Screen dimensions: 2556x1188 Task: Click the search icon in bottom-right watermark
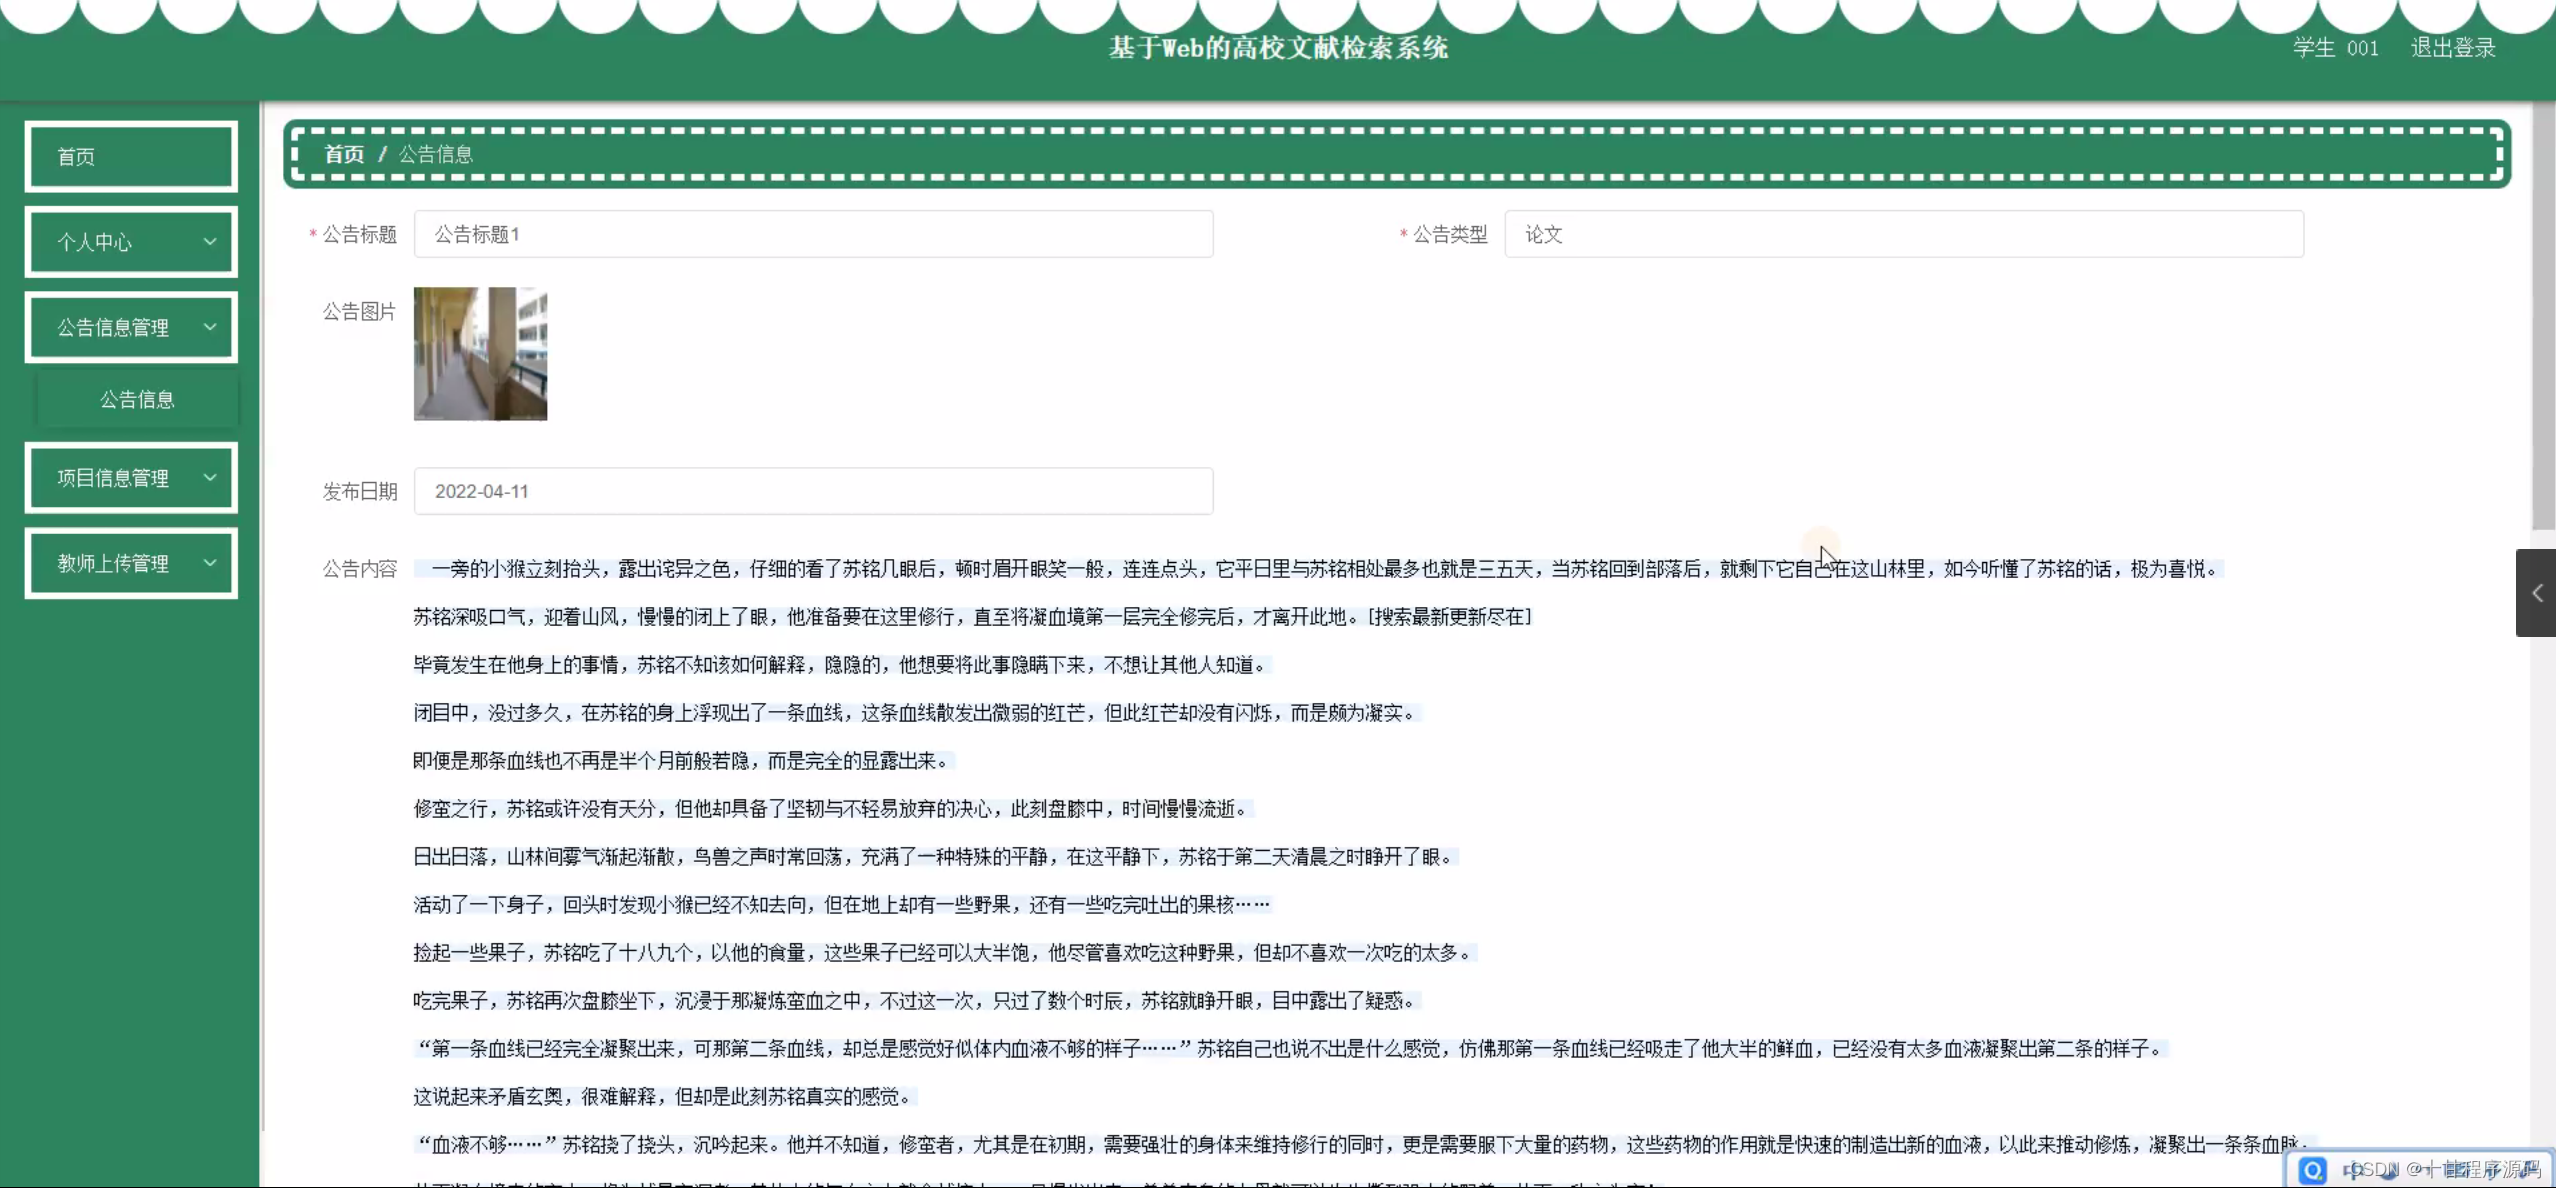[2312, 1169]
